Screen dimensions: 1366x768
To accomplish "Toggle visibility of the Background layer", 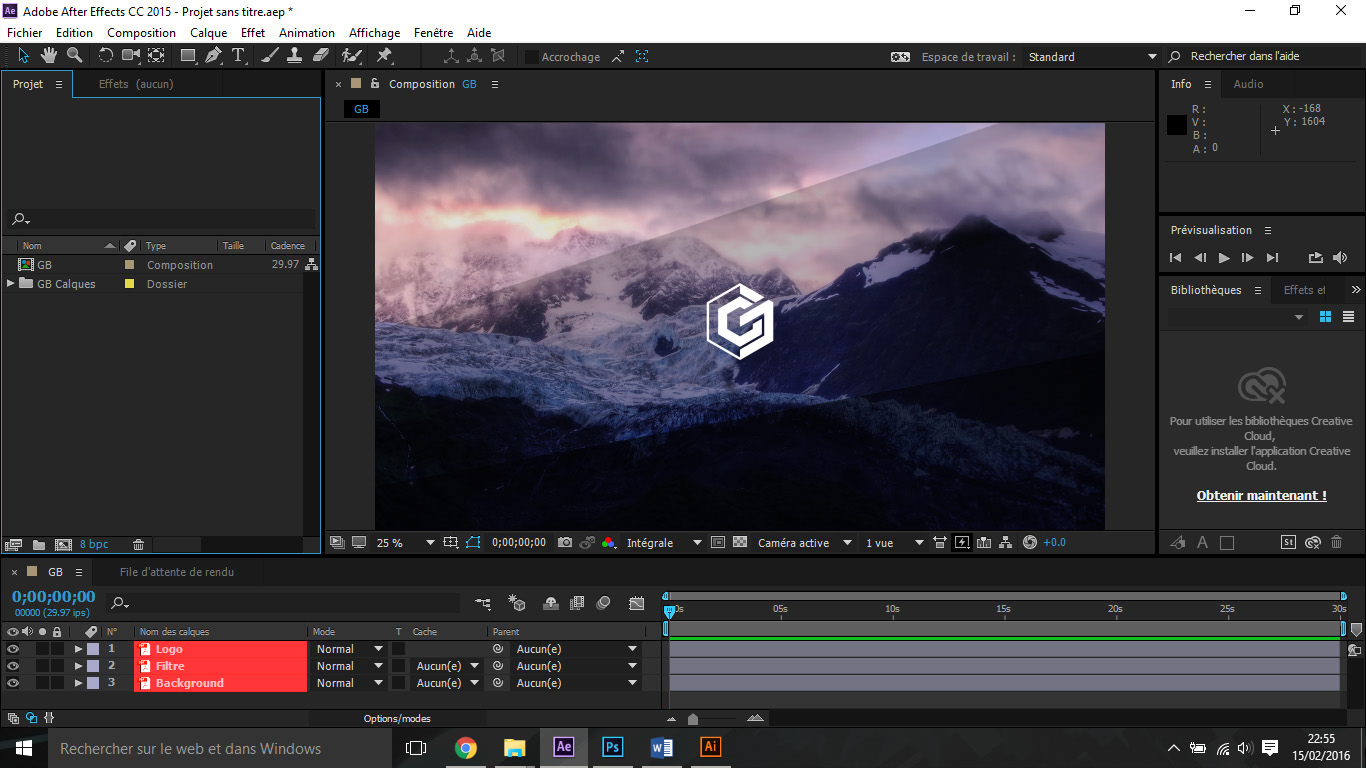I will (x=13, y=683).
